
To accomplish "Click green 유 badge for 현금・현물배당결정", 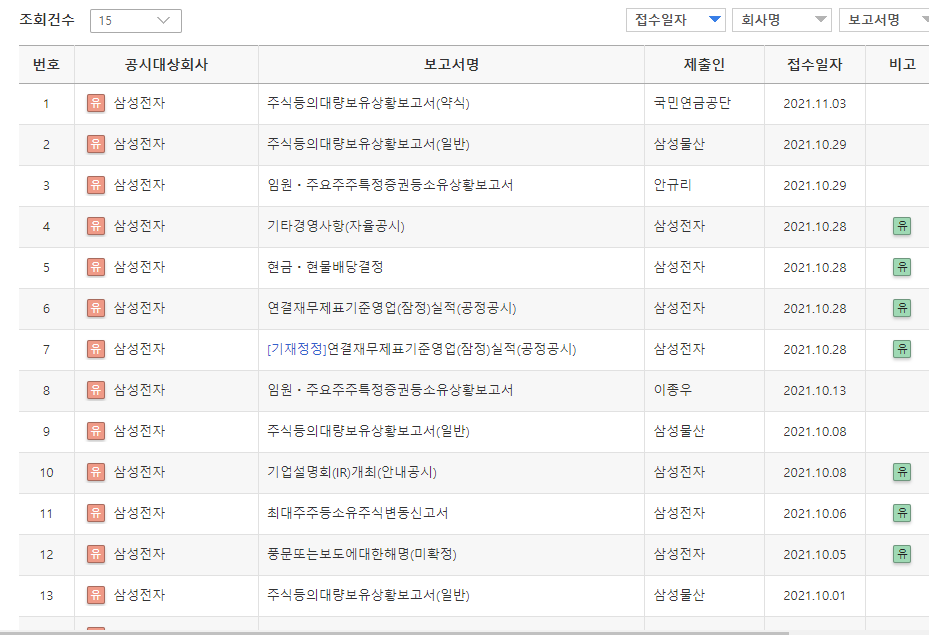I will click(902, 267).
